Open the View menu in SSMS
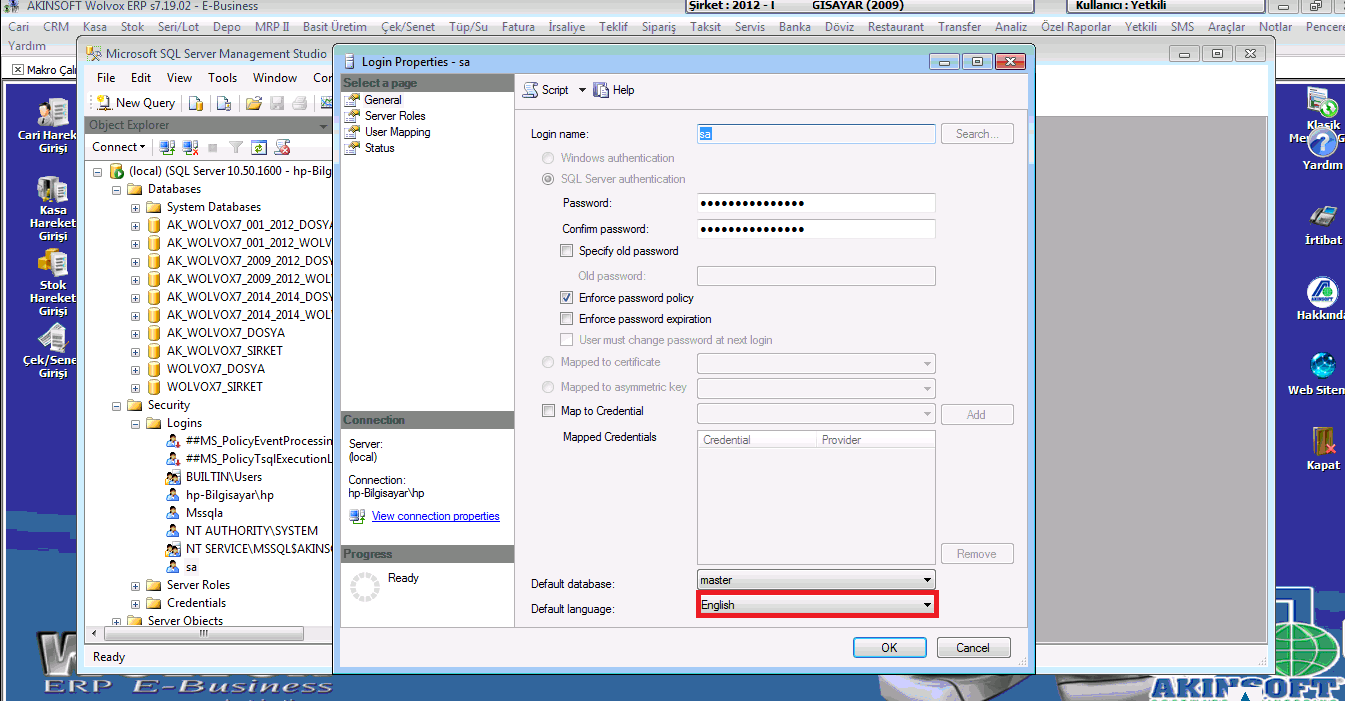Screen dimensions: 1345x701 click(180, 78)
